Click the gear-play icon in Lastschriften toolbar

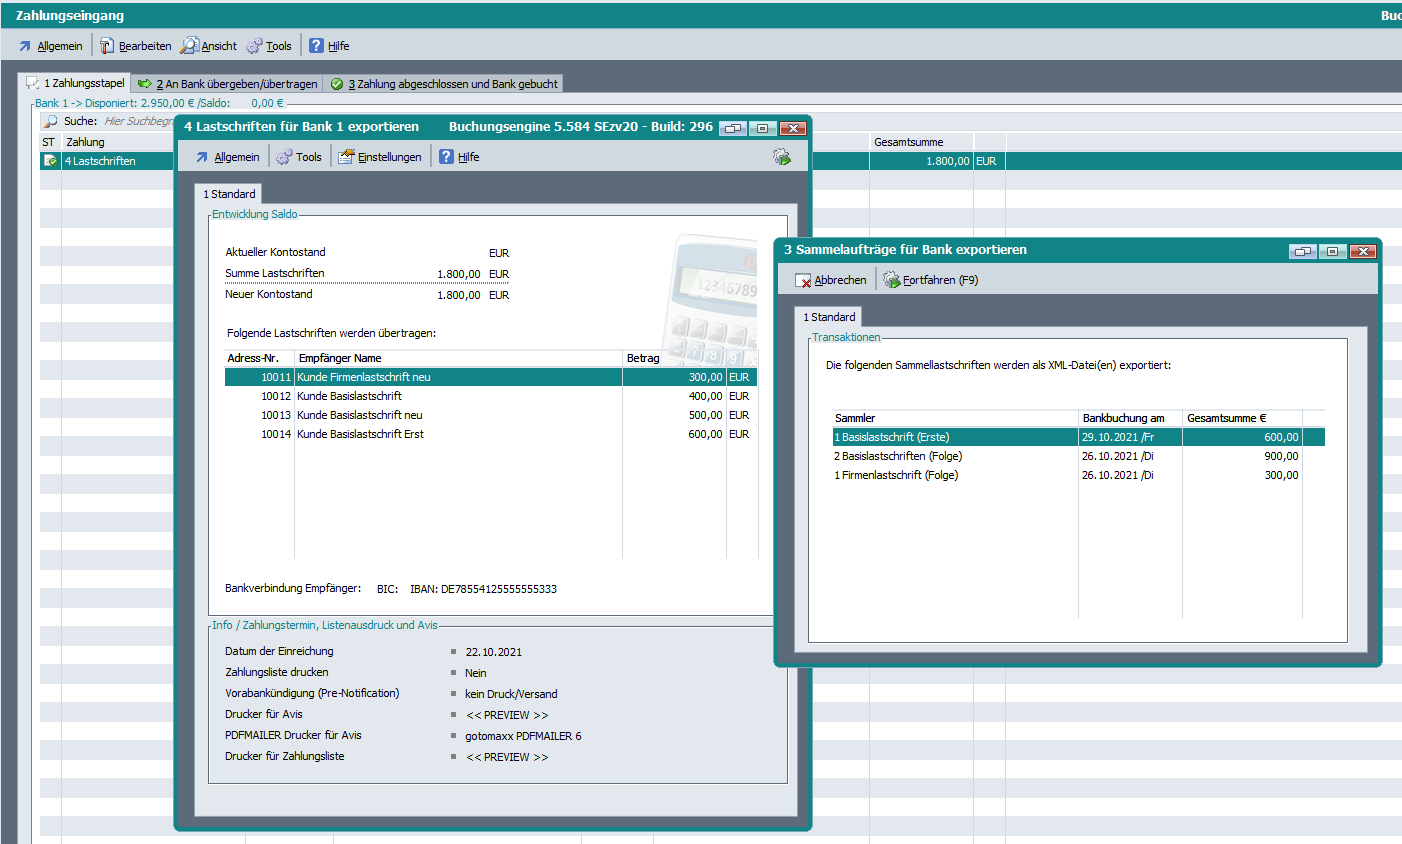click(782, 157)
